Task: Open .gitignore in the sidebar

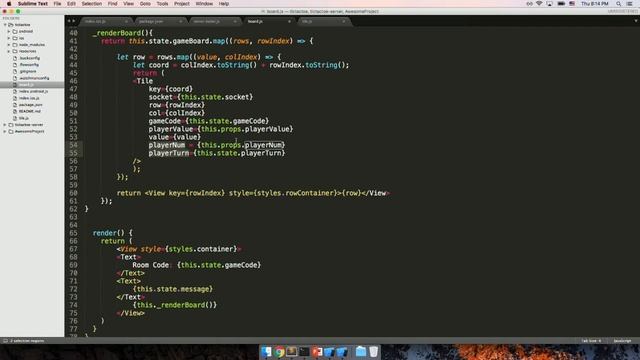Action: (x=27, y=71)
